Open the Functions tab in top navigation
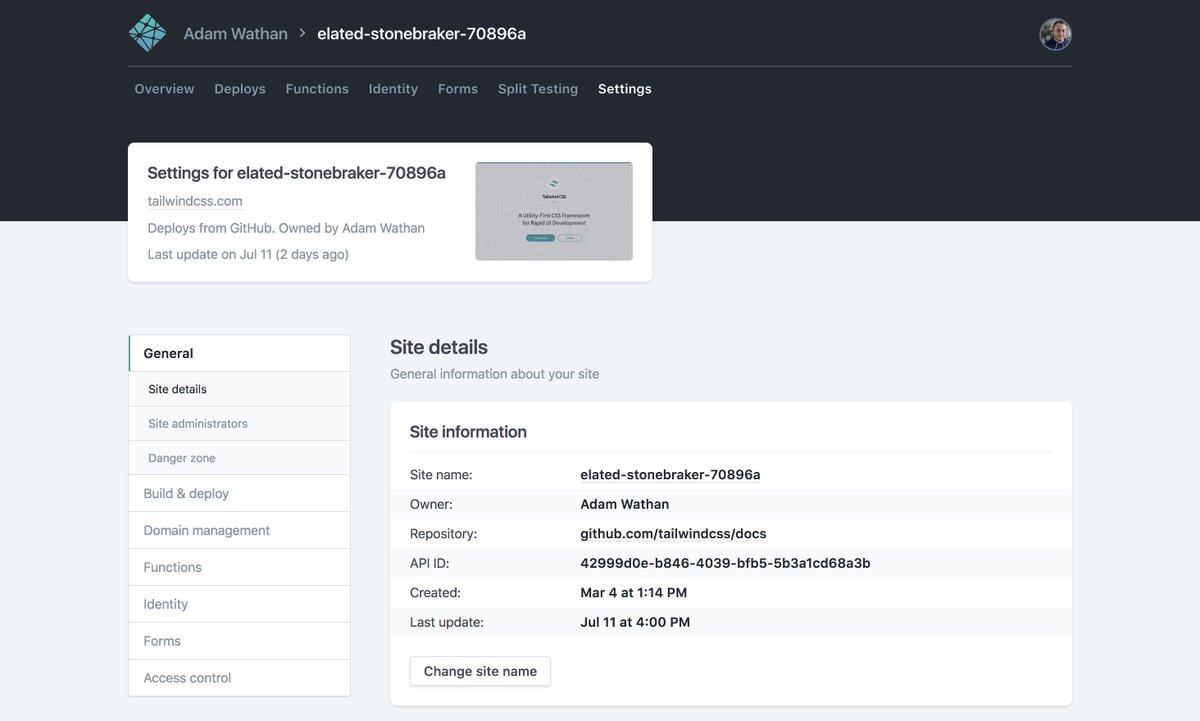This screenshot has width=1200, height=721. coord(317,89)
